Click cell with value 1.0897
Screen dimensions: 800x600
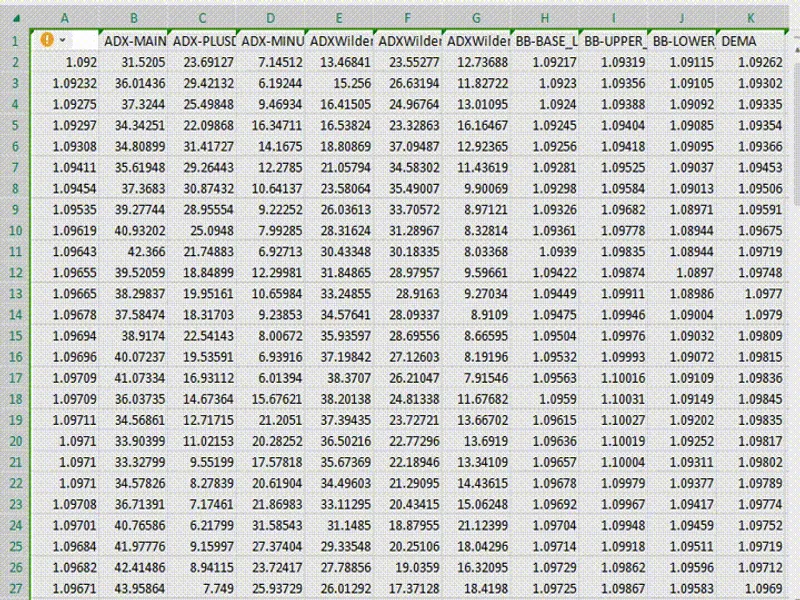682,273
